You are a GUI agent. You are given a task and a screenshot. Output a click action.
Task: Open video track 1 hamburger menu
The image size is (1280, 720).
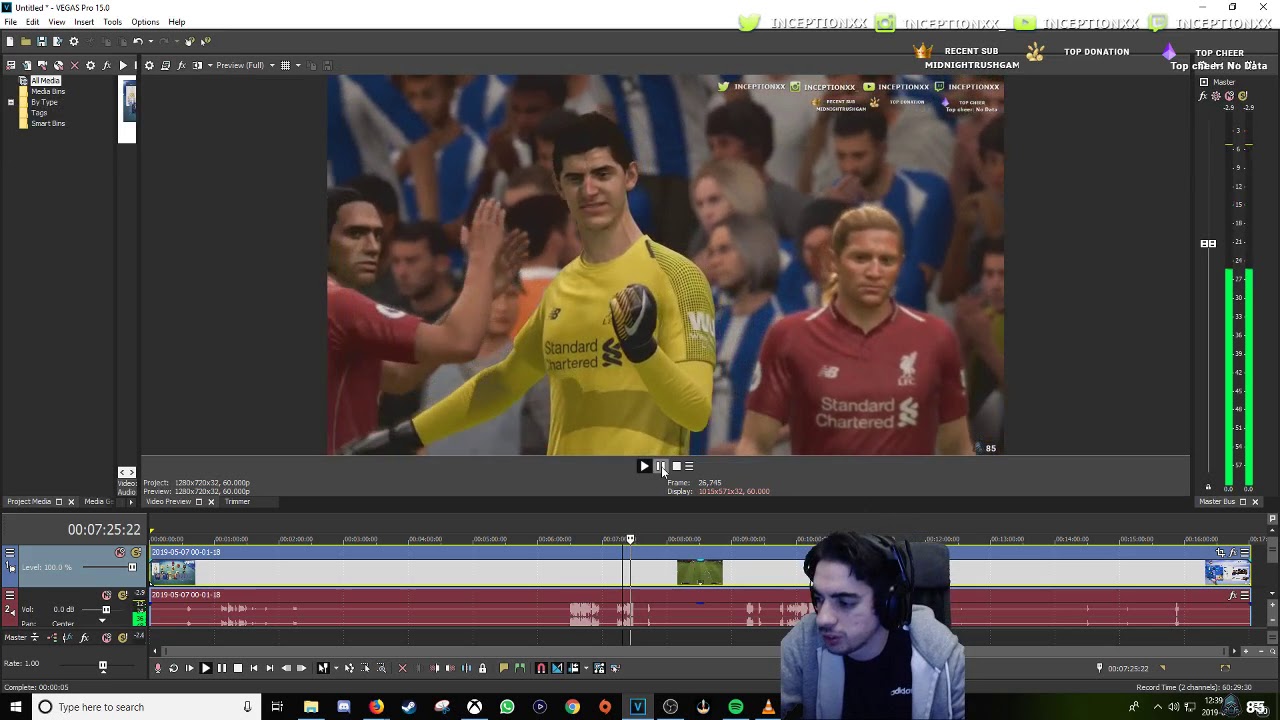(10, 552)
